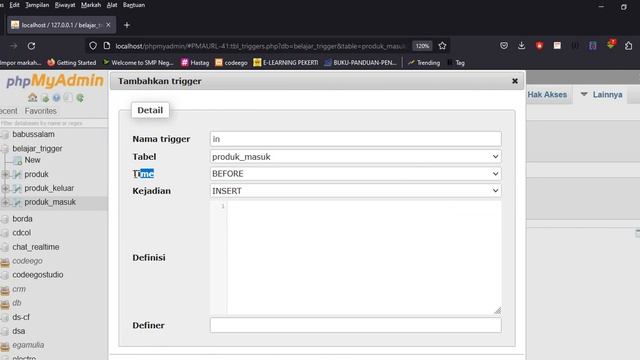The width and height of the screenshot is (640, 360).
Task: Click the database filter box in sidebar
Action: tap(53, 123)
